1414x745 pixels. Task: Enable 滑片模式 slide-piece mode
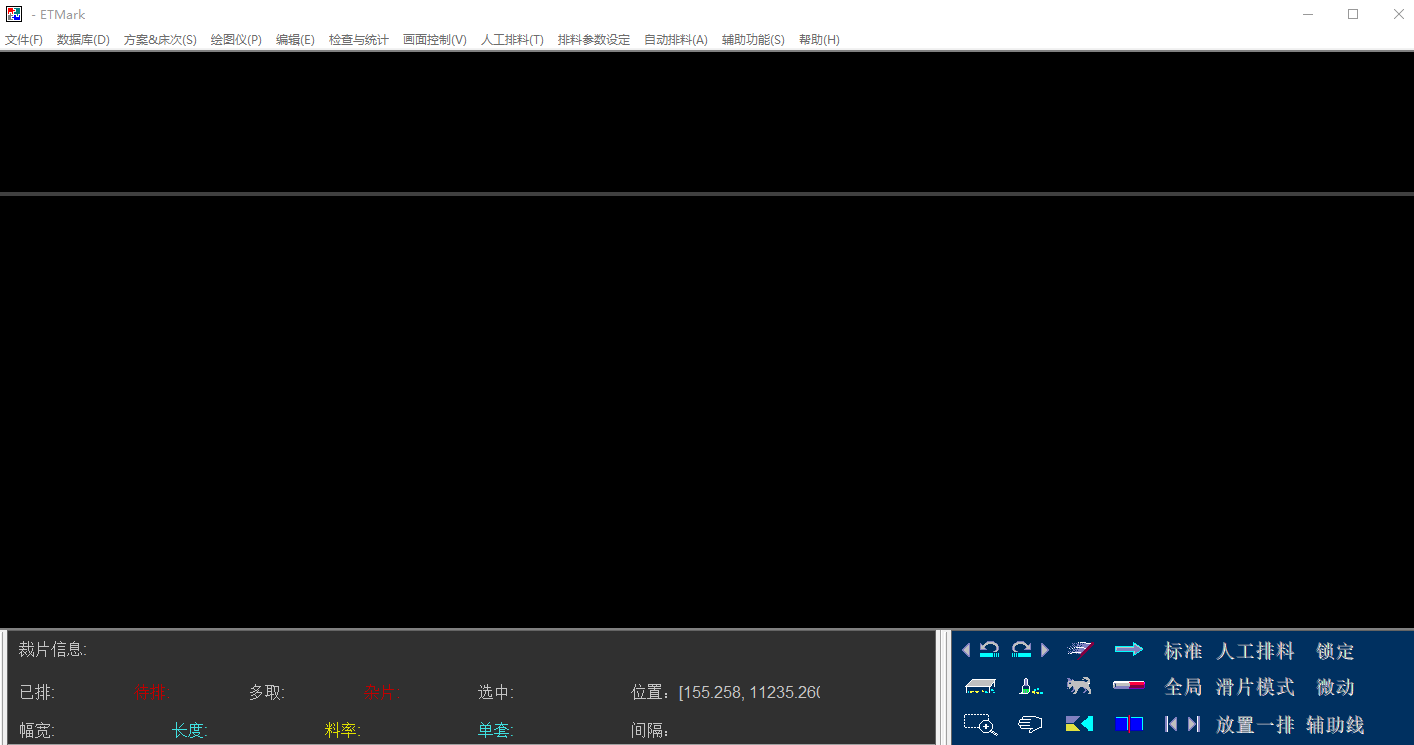(1255, 687)
